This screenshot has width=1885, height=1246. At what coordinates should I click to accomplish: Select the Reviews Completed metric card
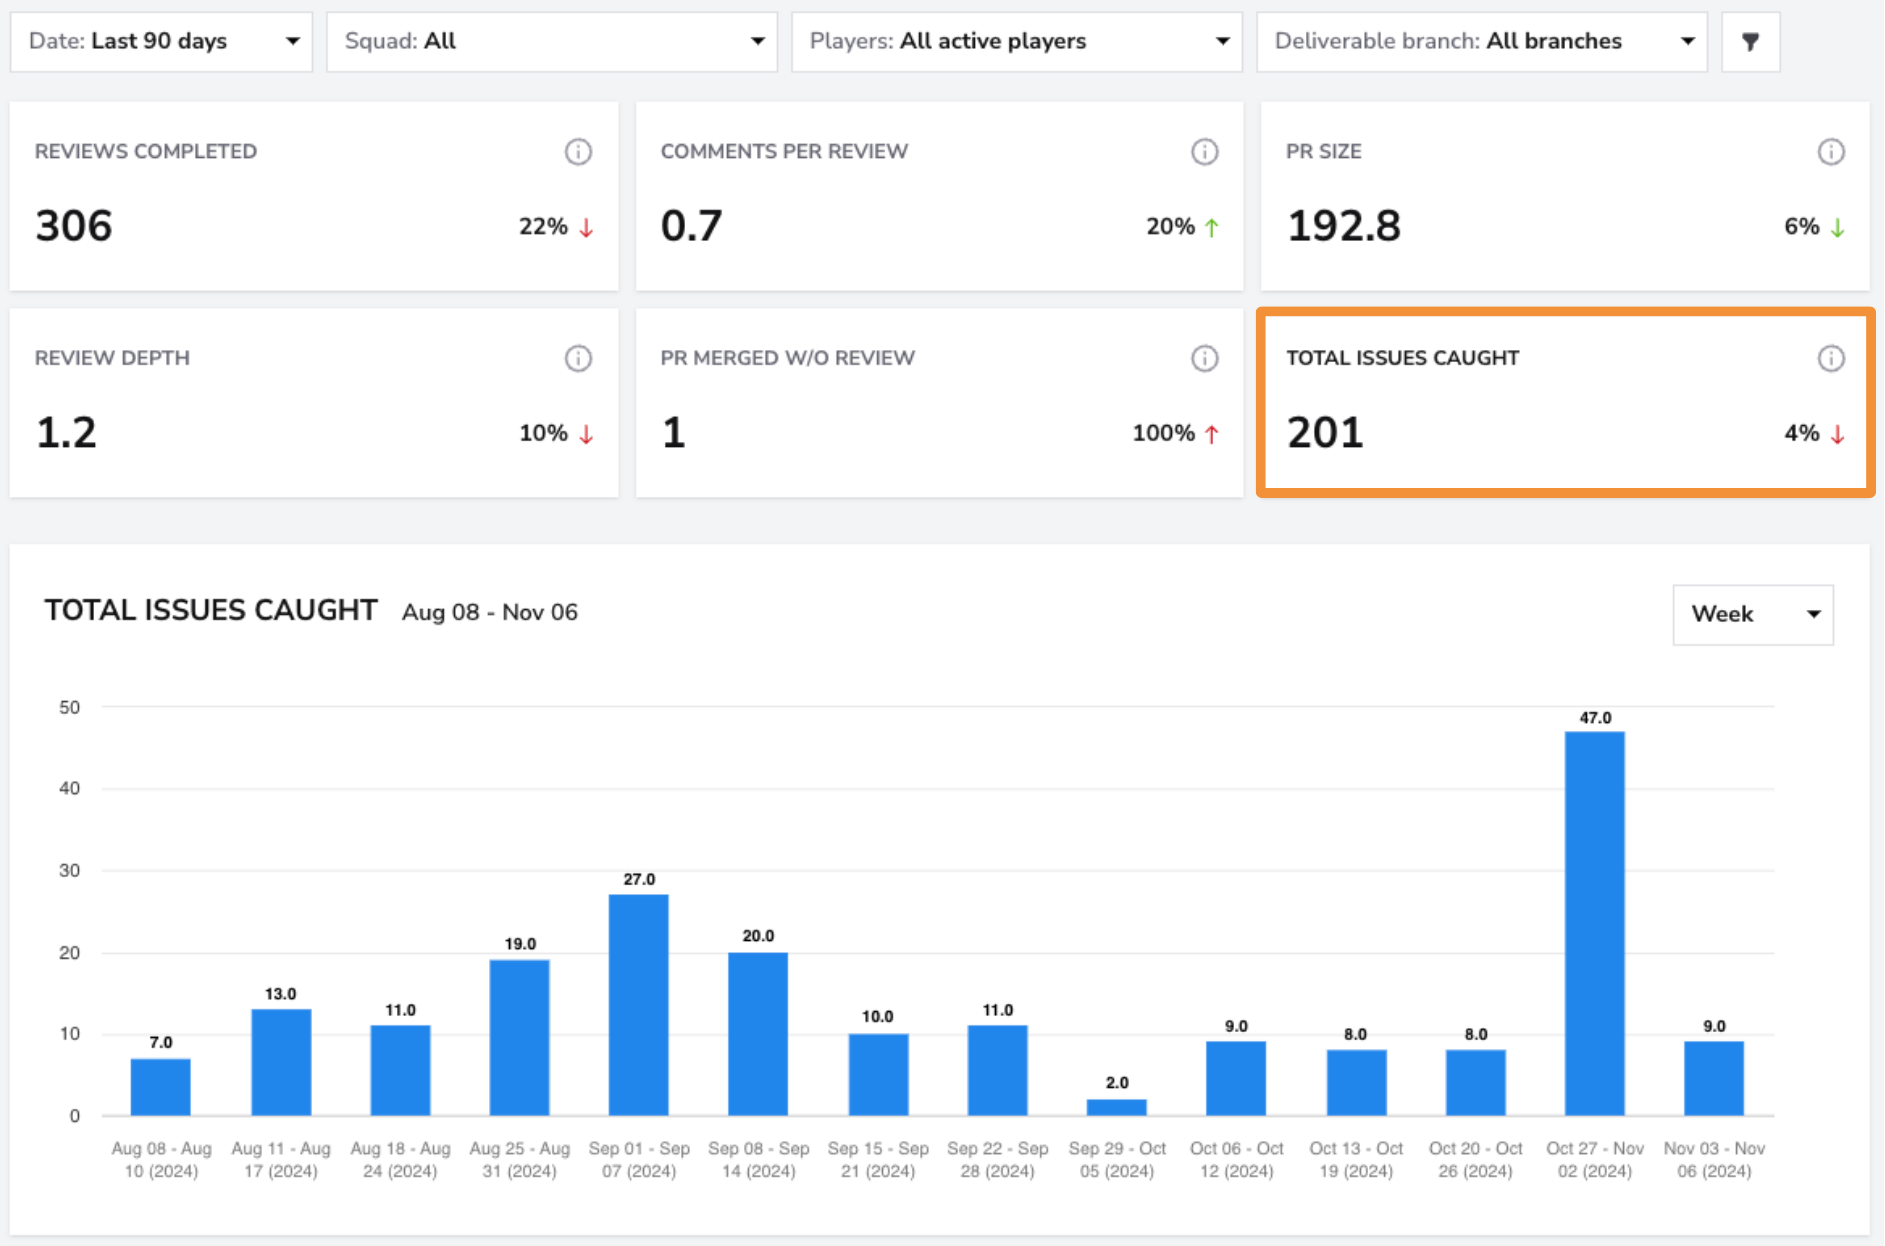click(x=314, y=196)
